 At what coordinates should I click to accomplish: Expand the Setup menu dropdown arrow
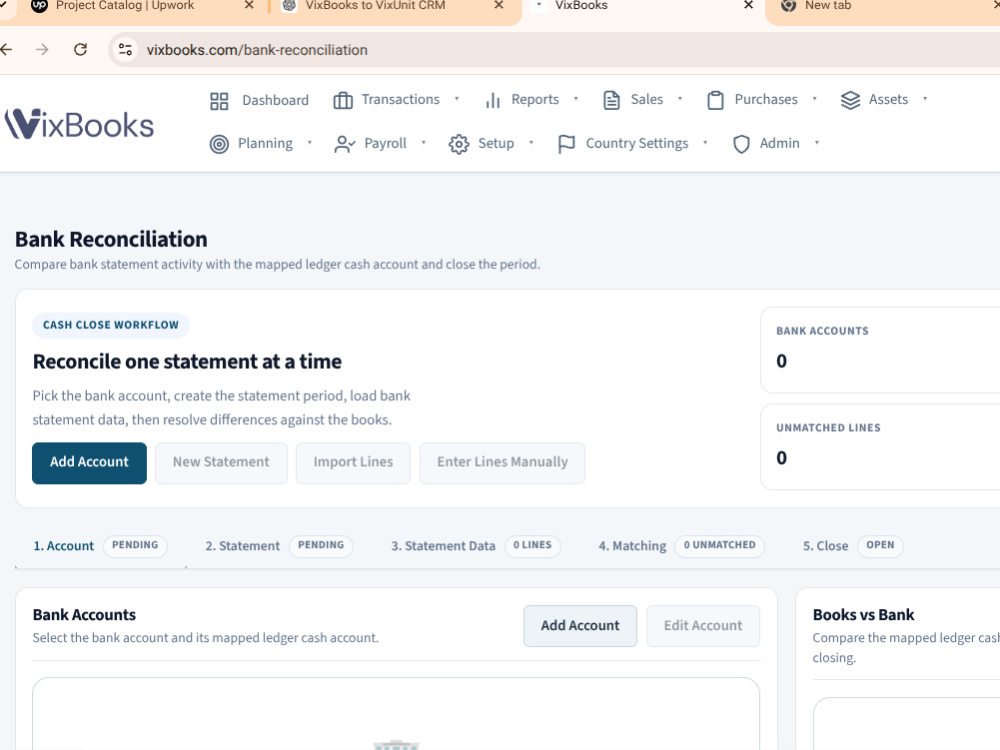click(x=531, y=143)
